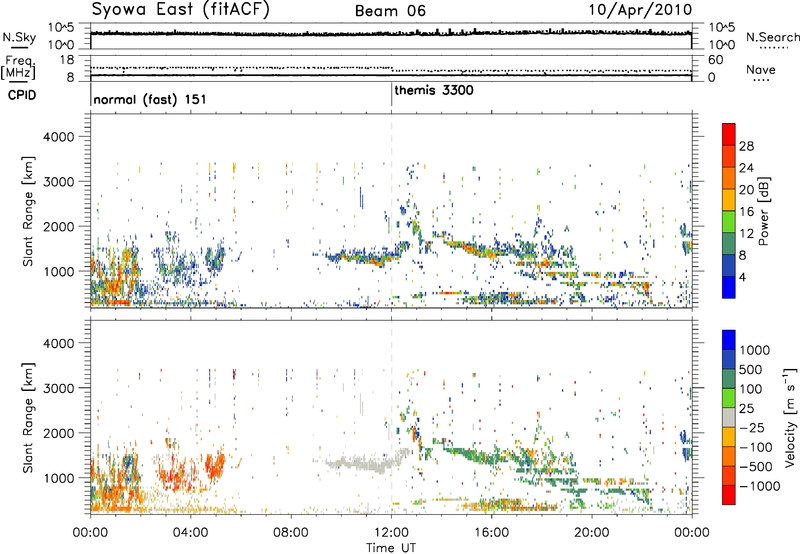Click the red bottom segment of Velocity colorbar
The image size is (800, 554).
coord(729,495)
